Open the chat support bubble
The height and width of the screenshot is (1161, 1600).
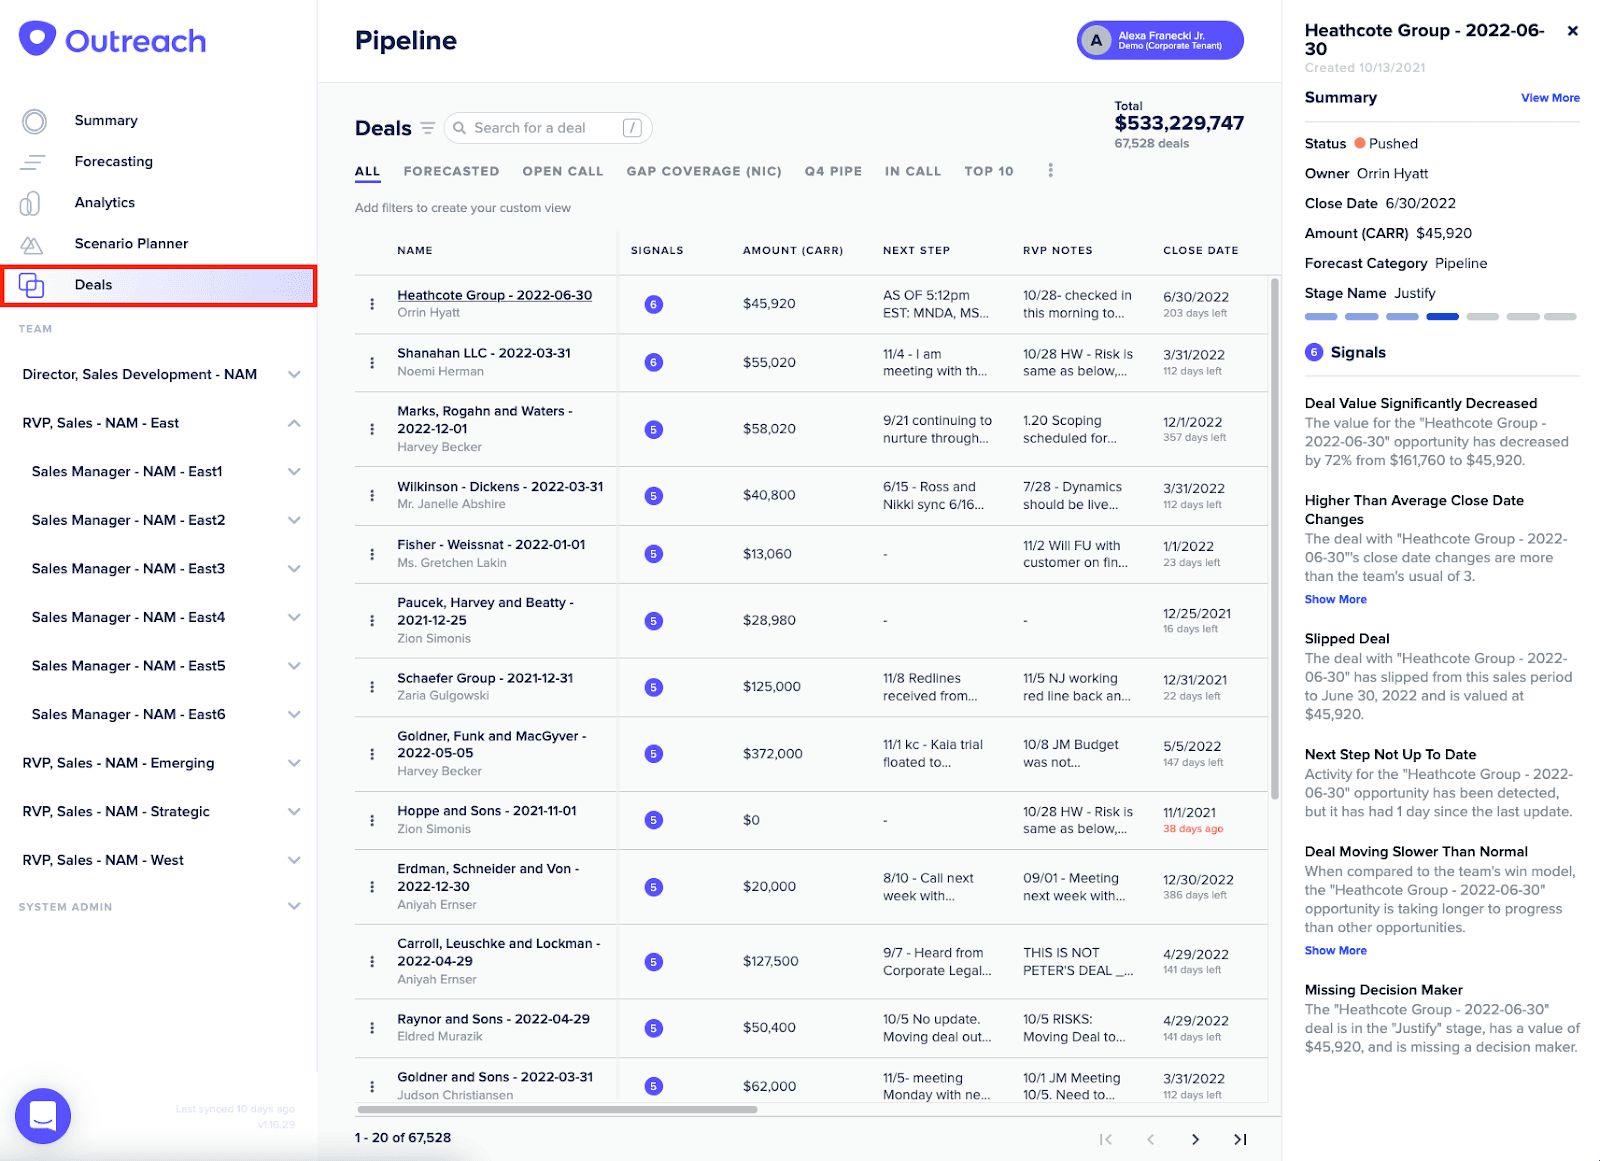point(43,1115)
